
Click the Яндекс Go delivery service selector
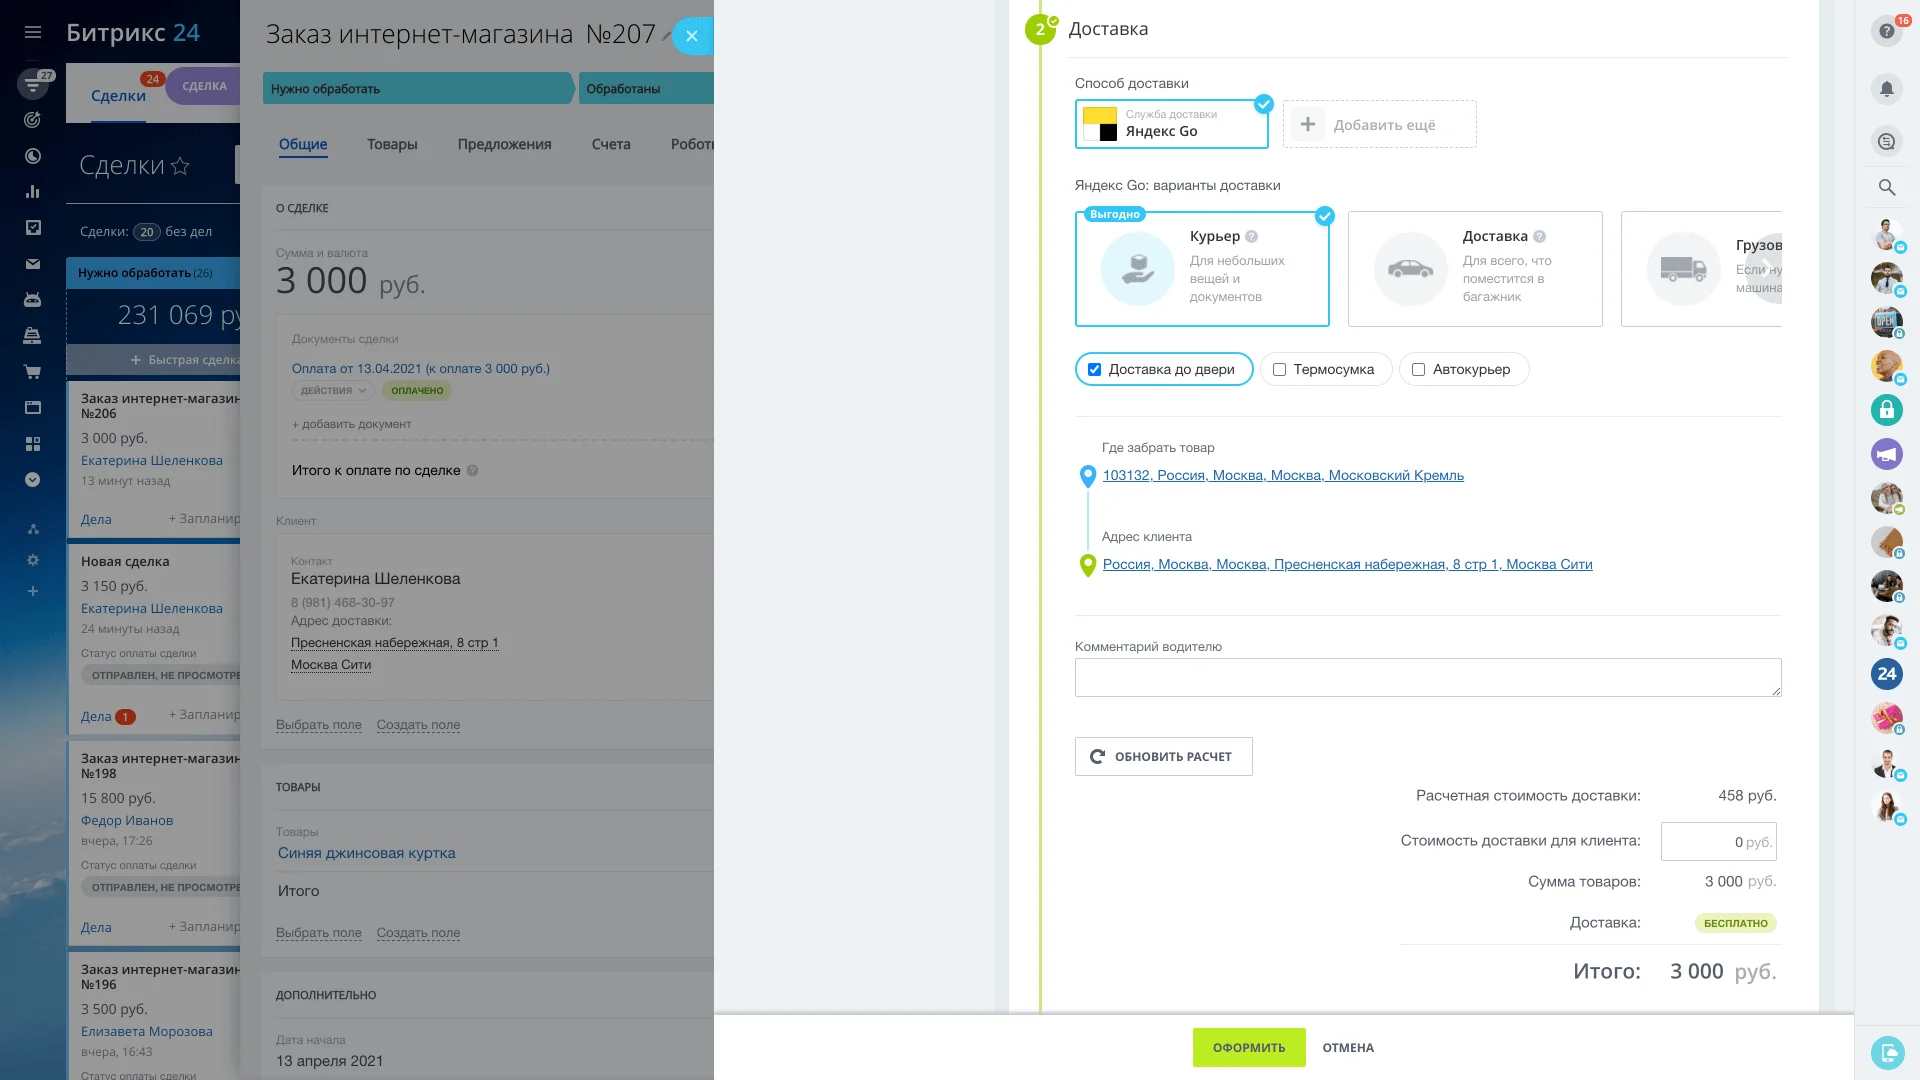coord(1170,124)
